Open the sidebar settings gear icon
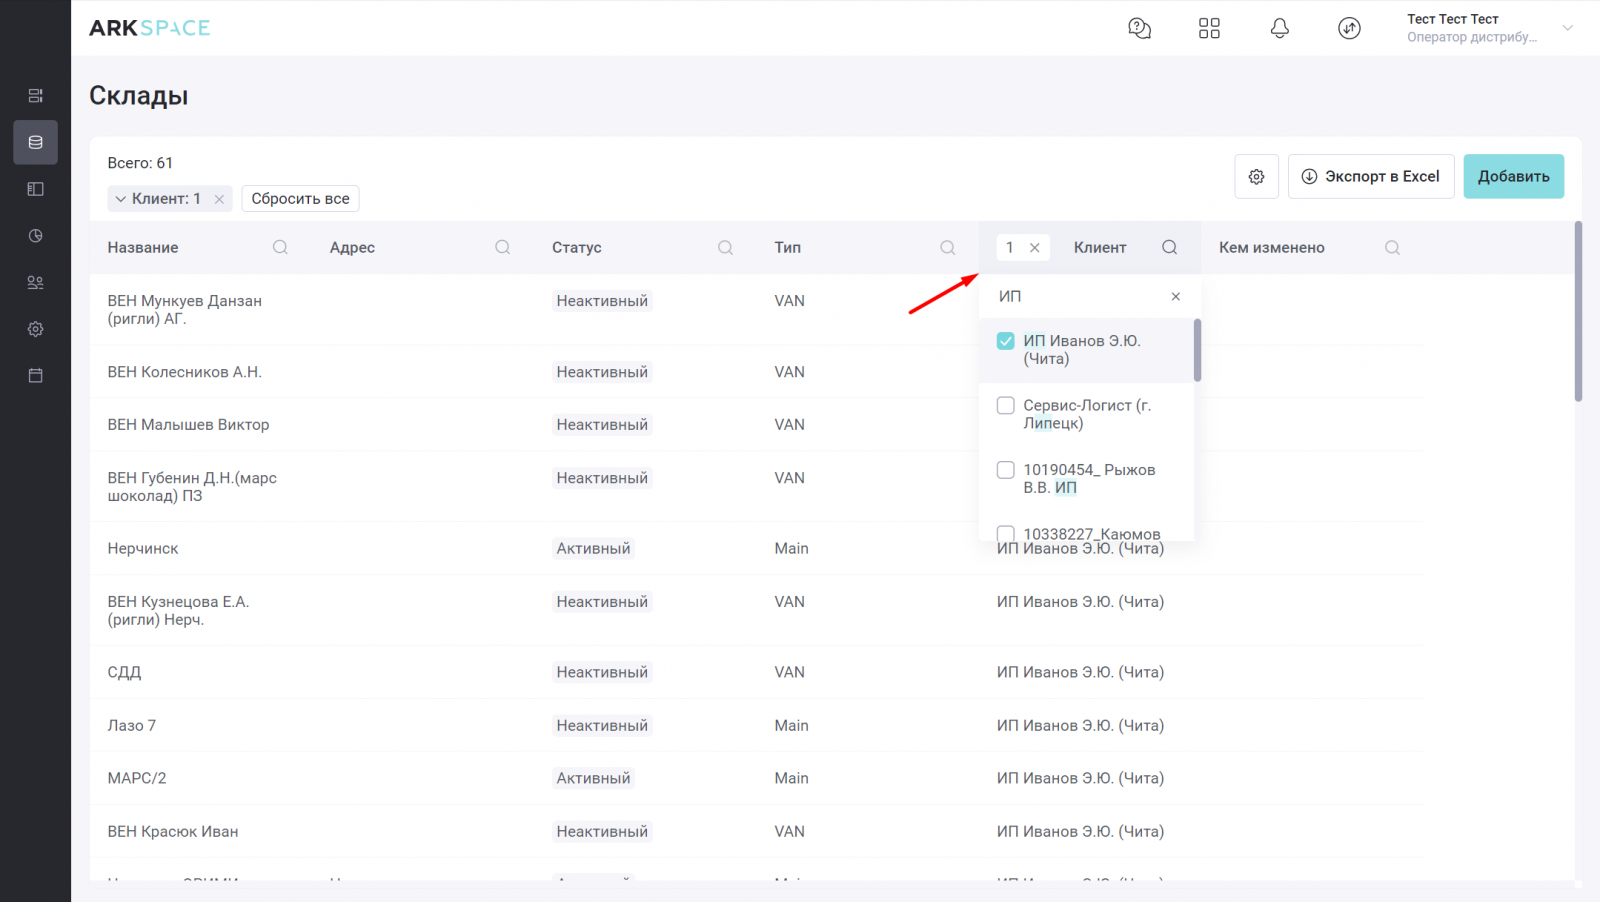Screen dimensions: 1600x902 tap(35, 329)
